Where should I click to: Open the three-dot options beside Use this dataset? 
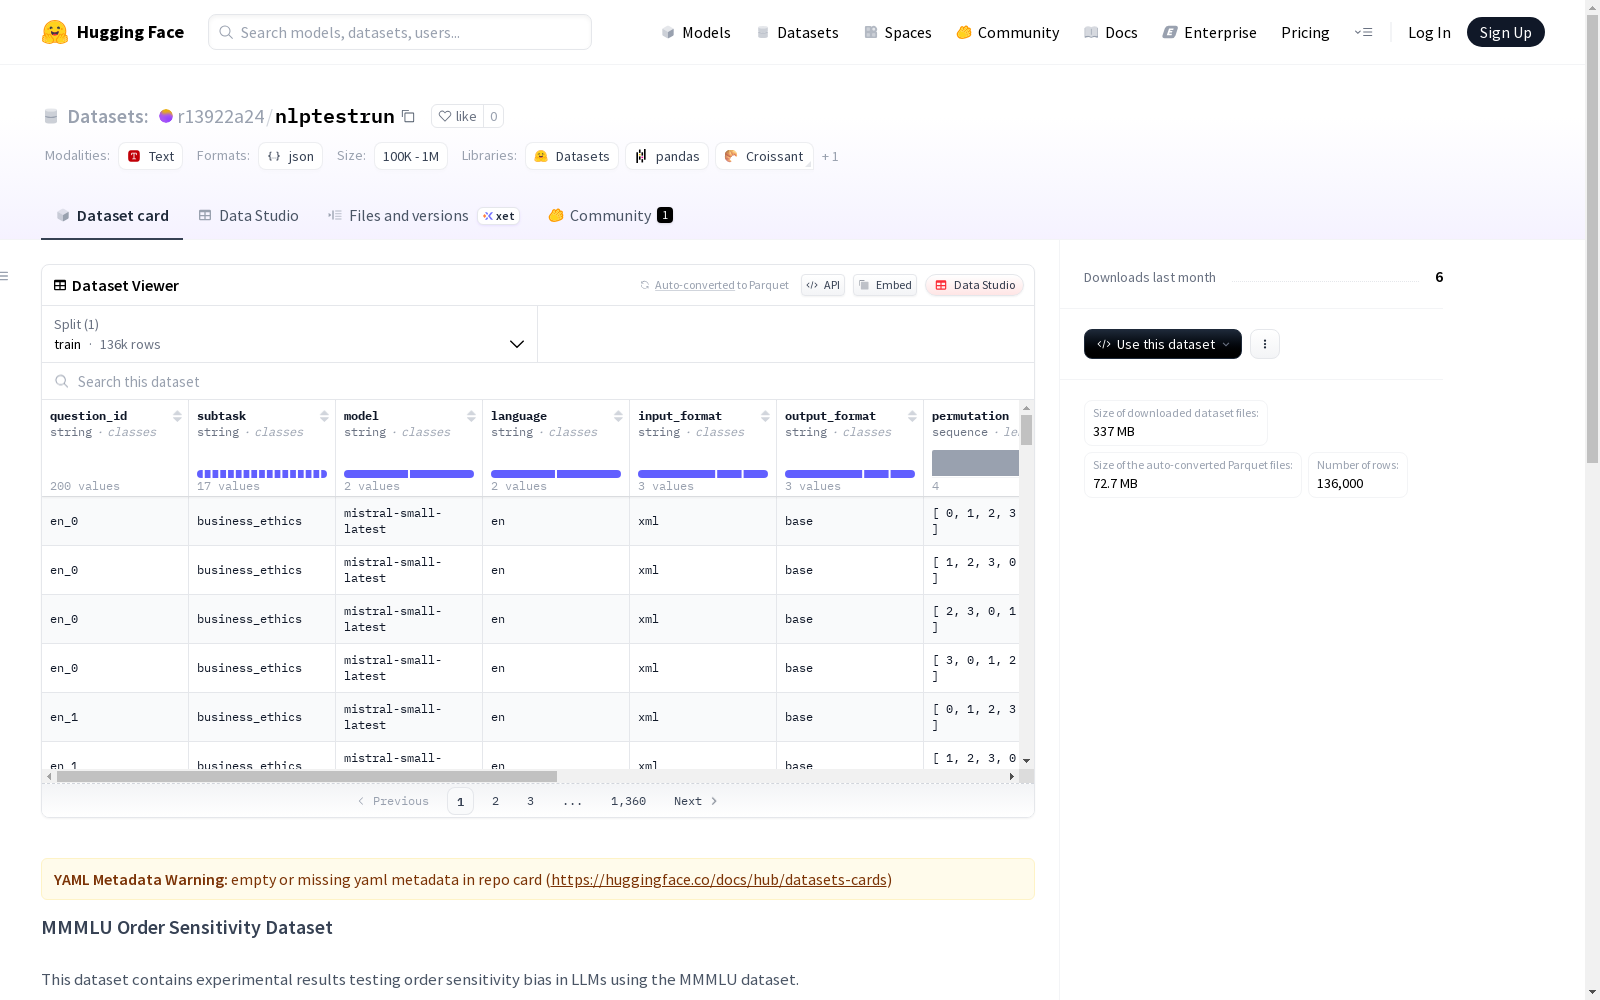1265,344
